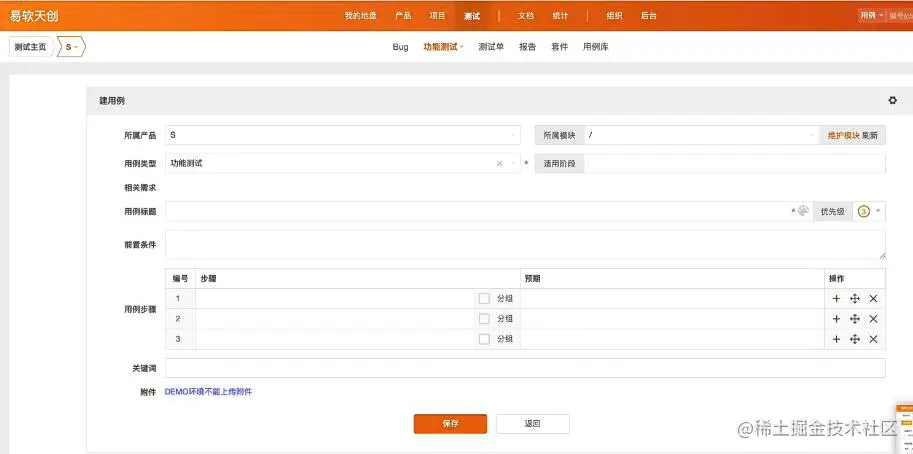Switch to the 报告 tab

pos(528,47)
